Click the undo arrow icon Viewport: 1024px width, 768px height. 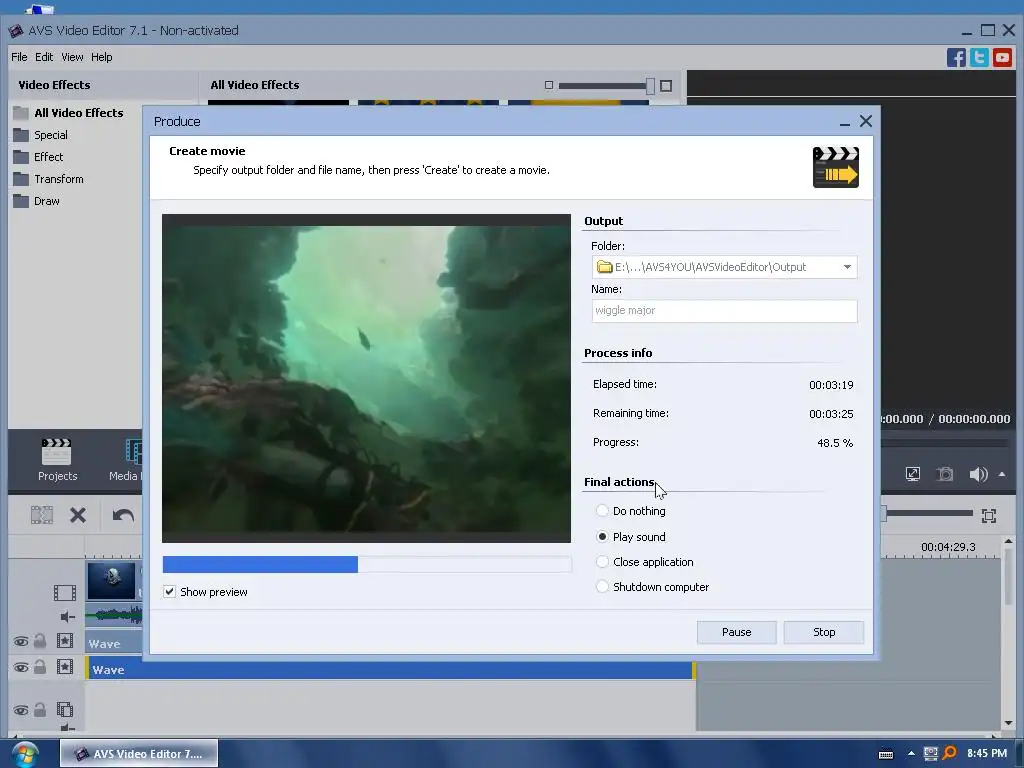pyautogui.click(x=123, y=515)
